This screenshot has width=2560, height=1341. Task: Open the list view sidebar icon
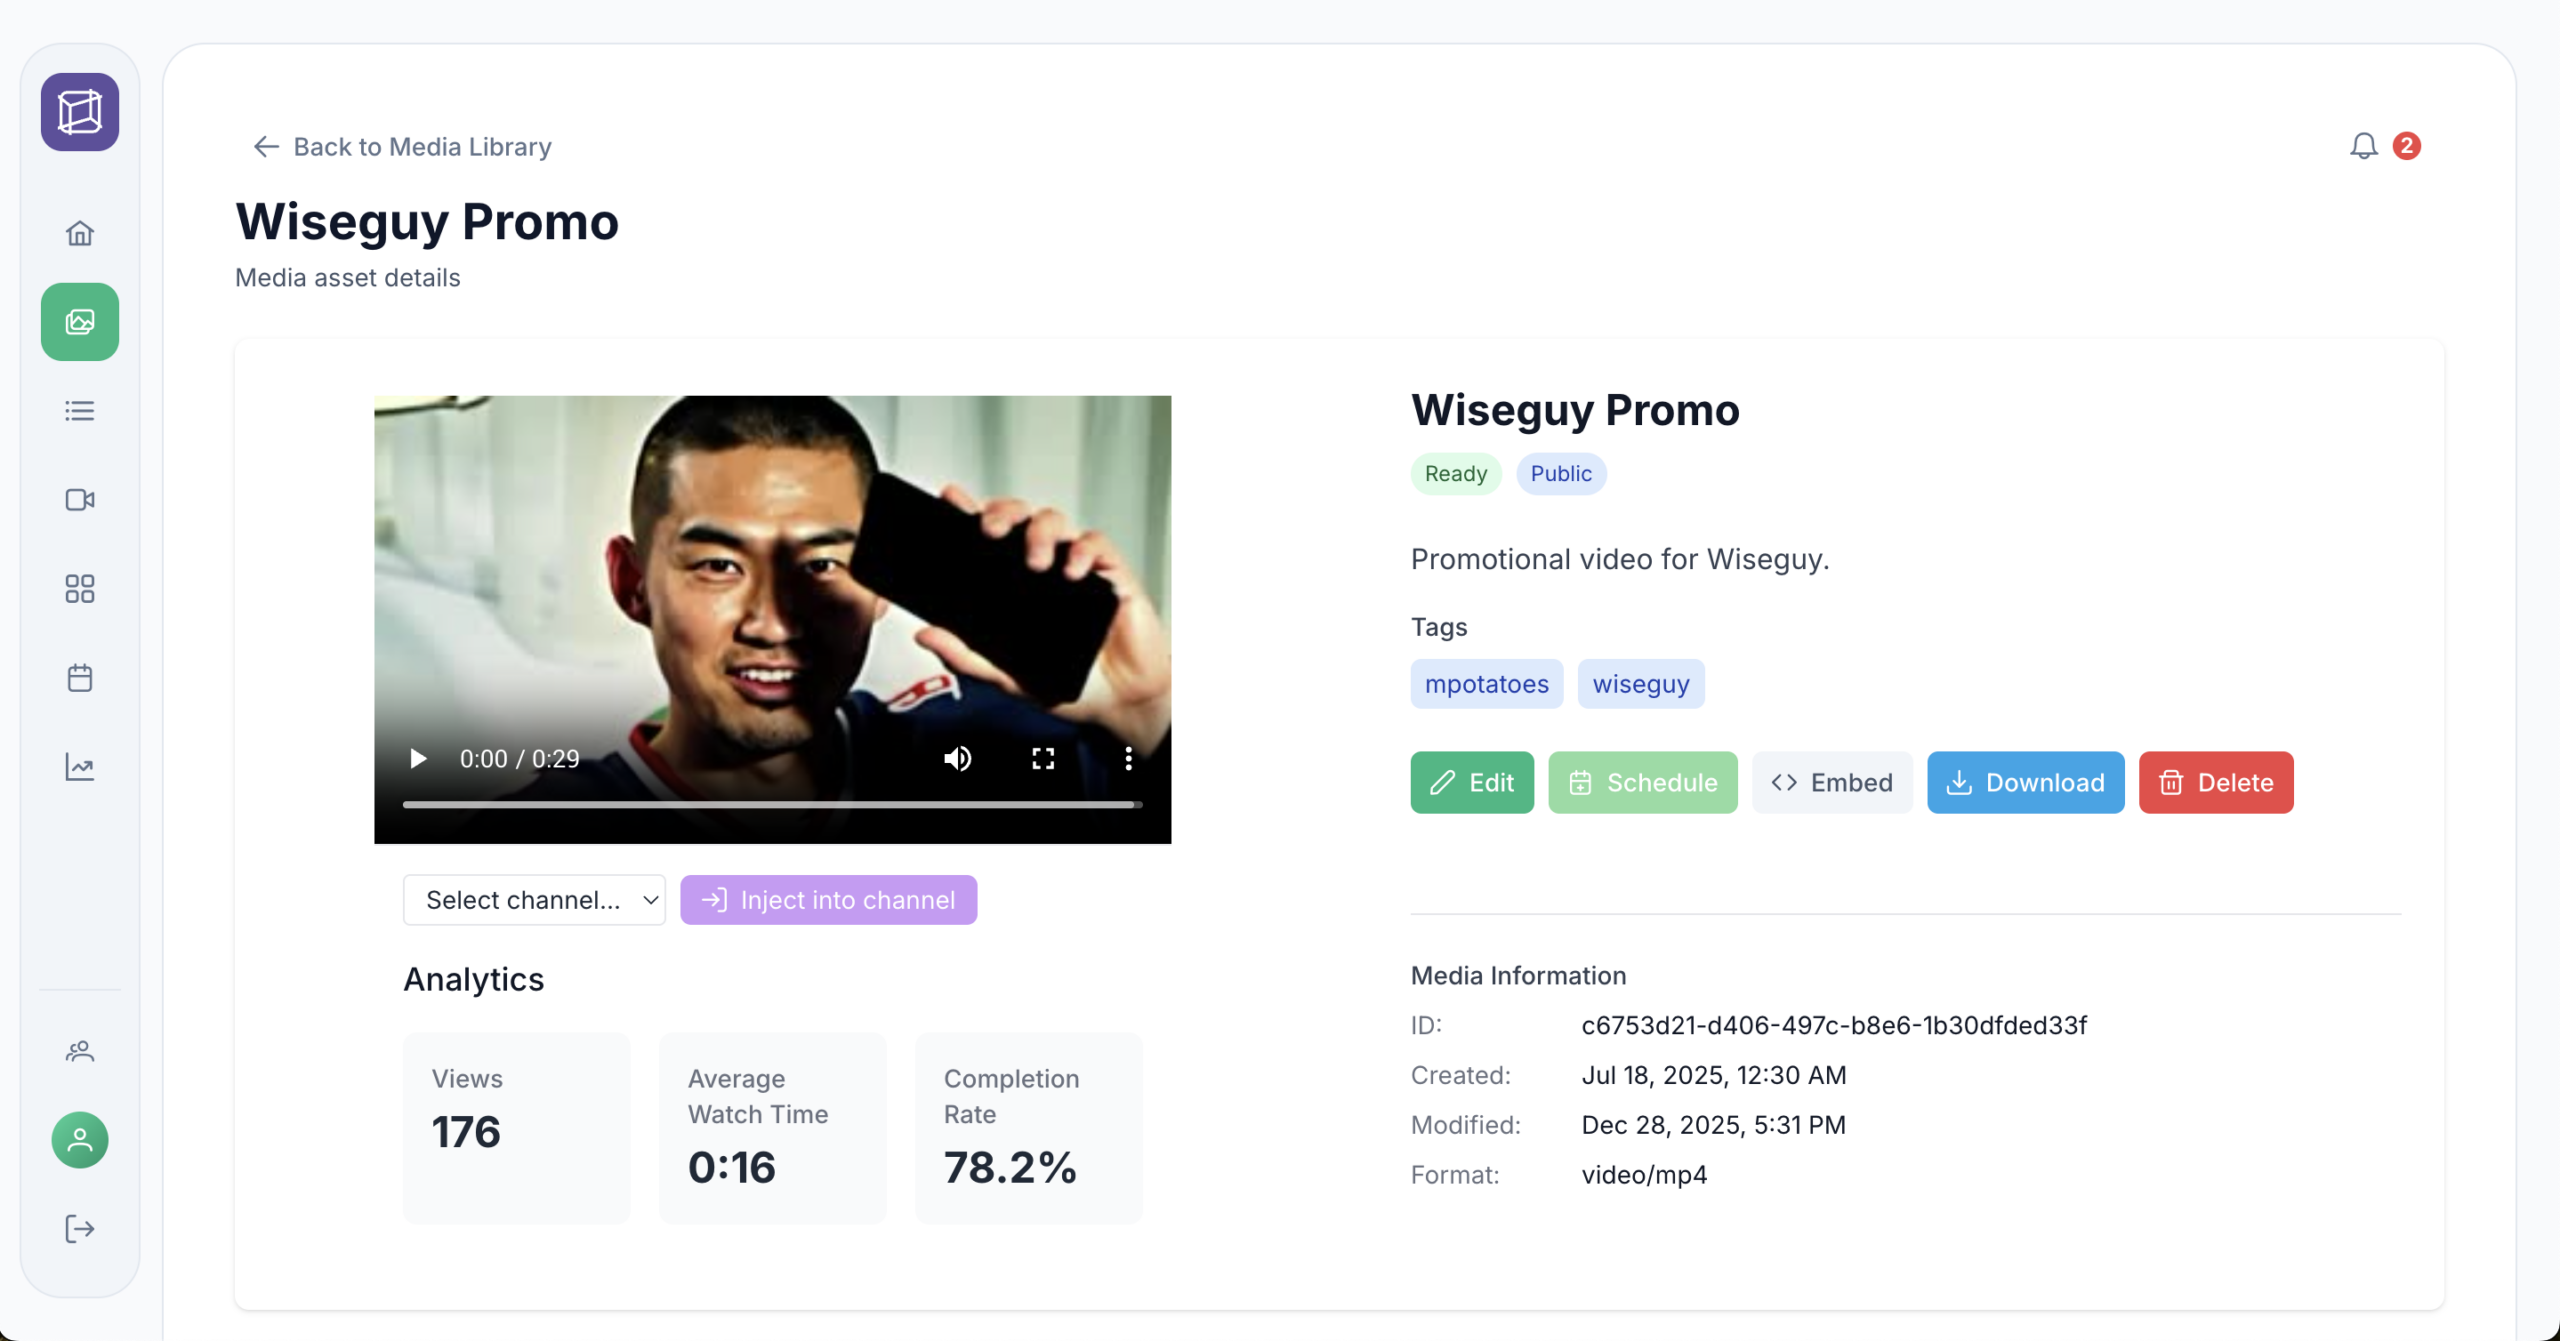[x=80, y=411]
